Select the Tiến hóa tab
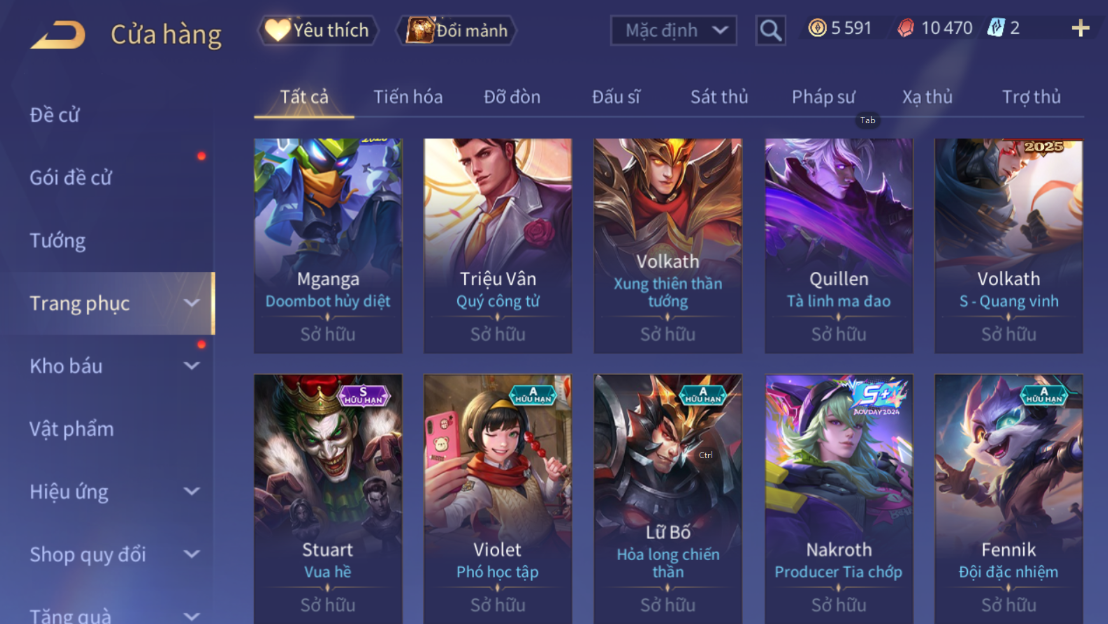Image resolution: width=1108 pixels, height=624 pixels. [x=408, y=97]
